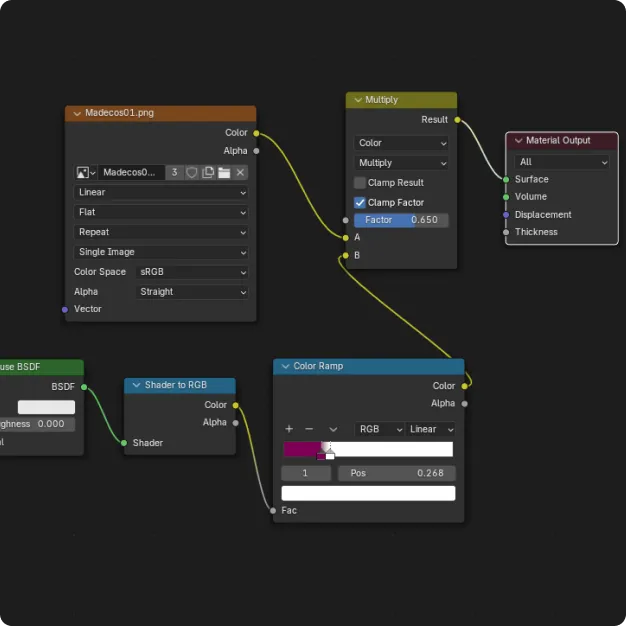626x626 pixels.
Task: Click the Pos 0.268 field
Action: (x=396, y=473)
